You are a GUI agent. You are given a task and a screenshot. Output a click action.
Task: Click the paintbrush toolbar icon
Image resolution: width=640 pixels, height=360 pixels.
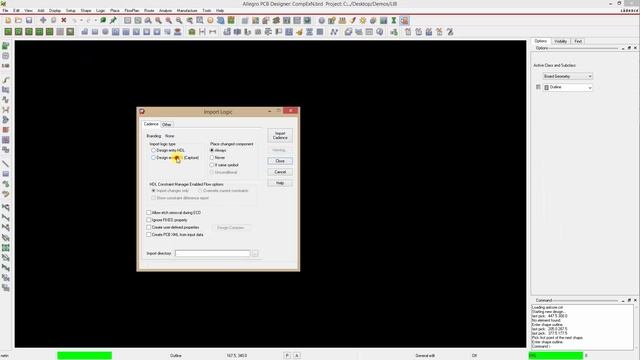(352, 20)
